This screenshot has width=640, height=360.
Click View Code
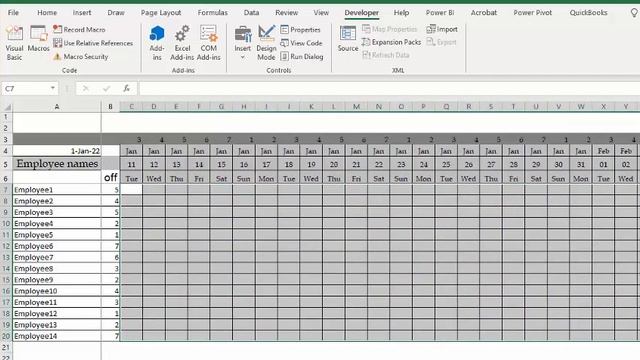301,43
